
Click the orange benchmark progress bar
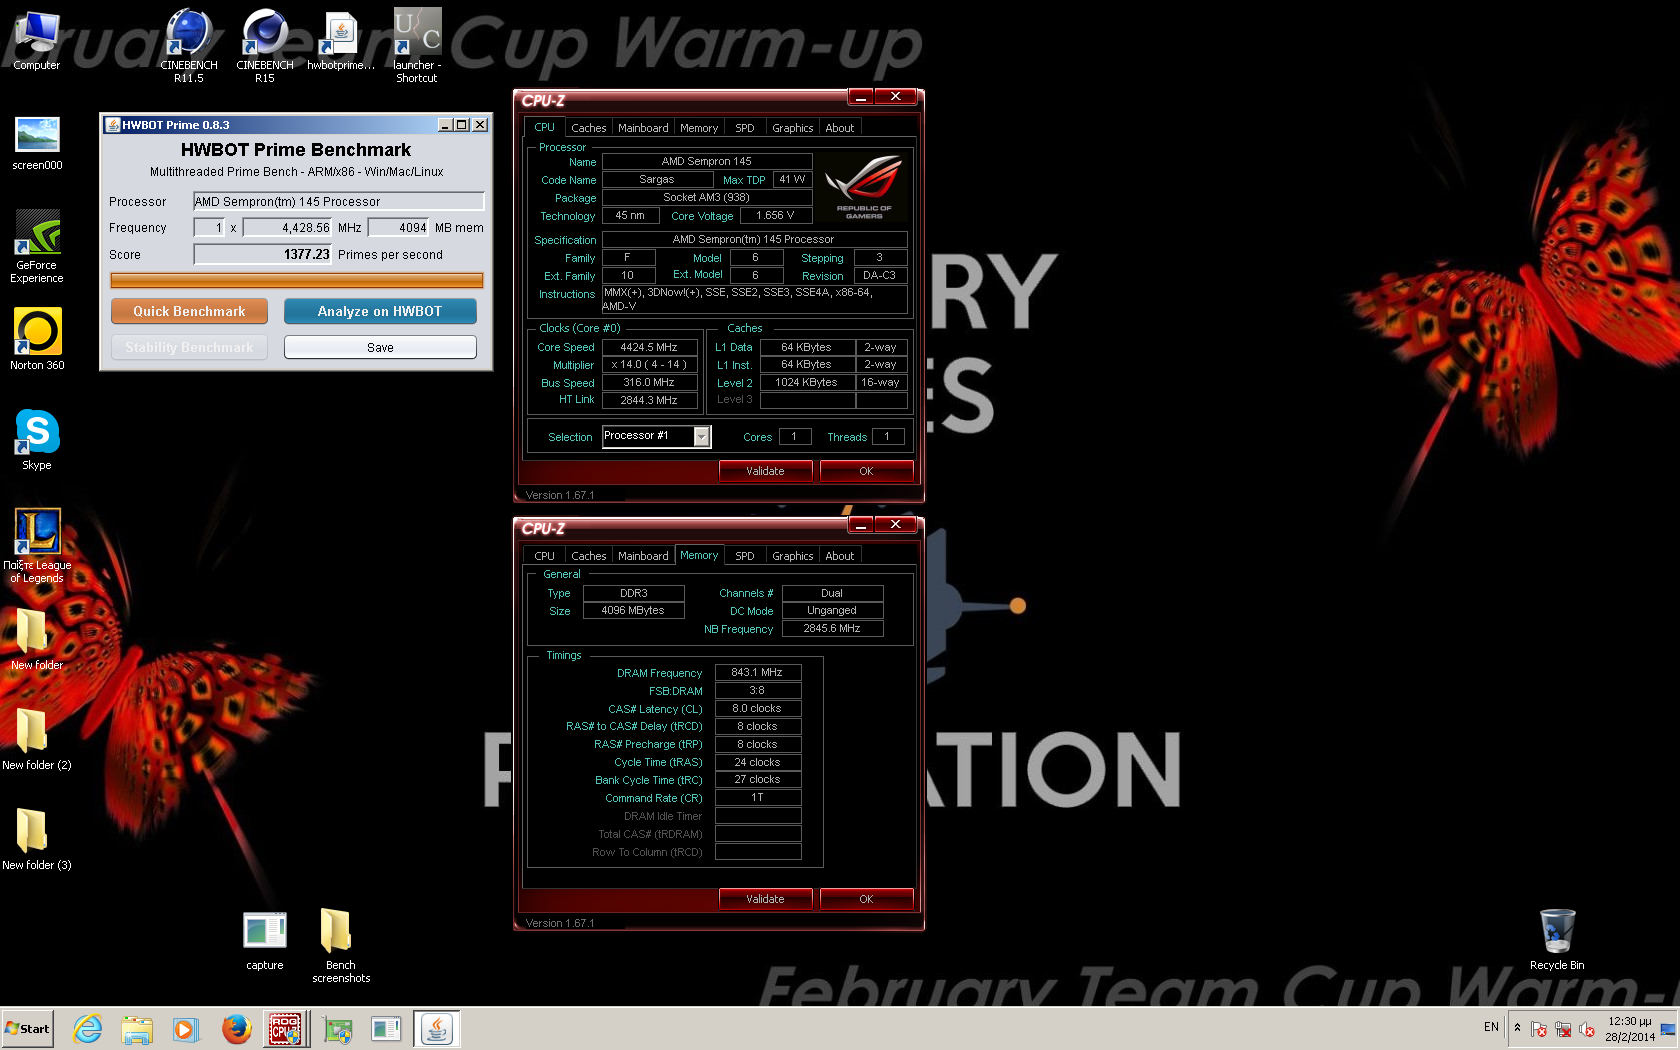point(296,280)
